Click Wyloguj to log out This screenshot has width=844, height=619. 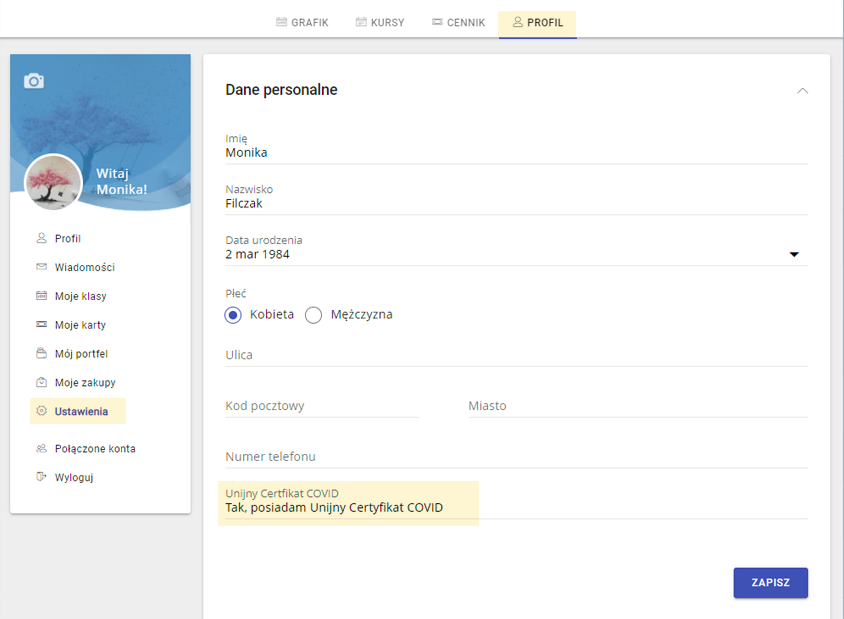[74, 477]
